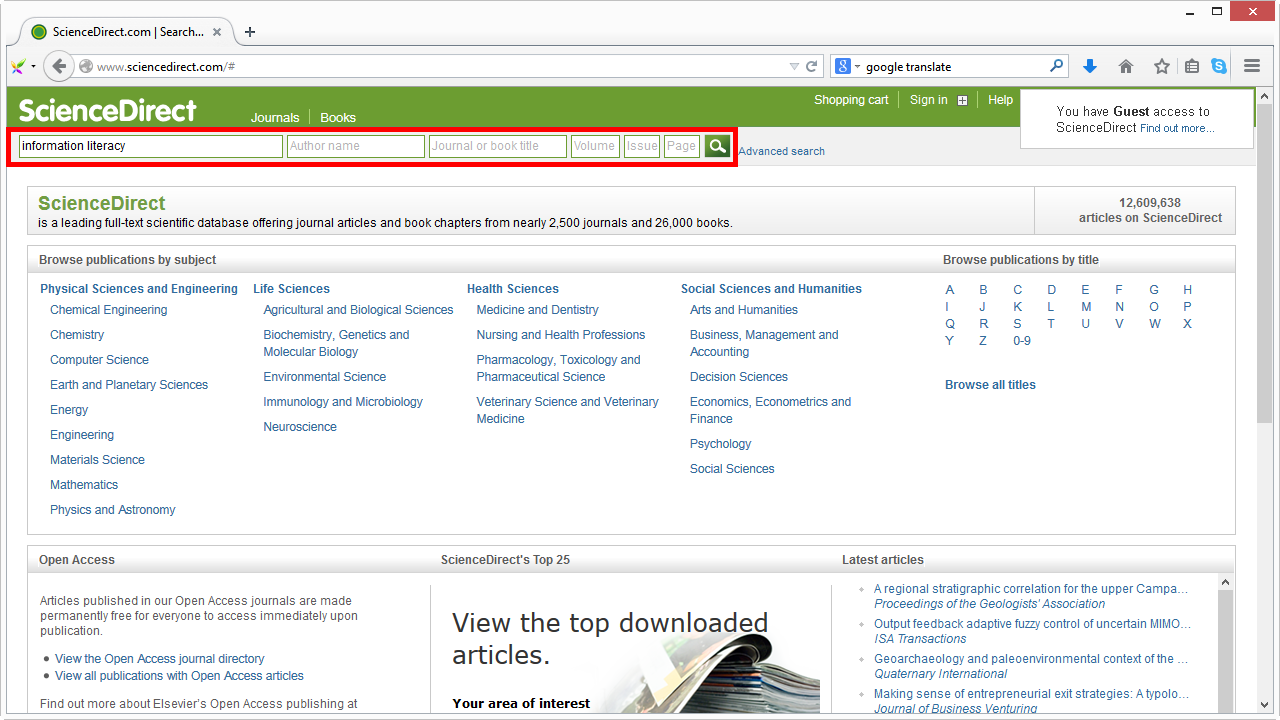Click the ScienceDirect logo

tap(108, 110)
